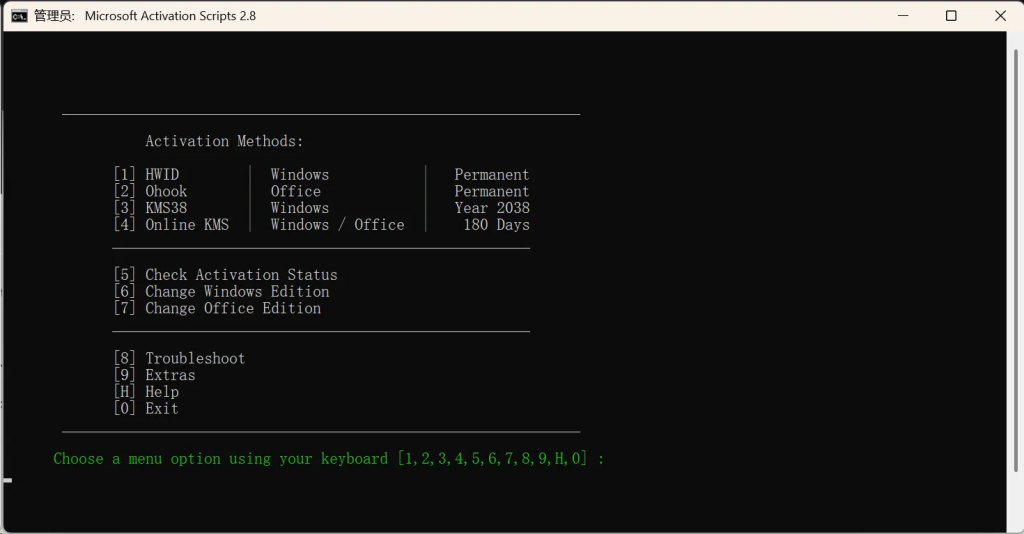
Task: Click the green Choose a menu option prompt
Action: (x=328, y=459)
